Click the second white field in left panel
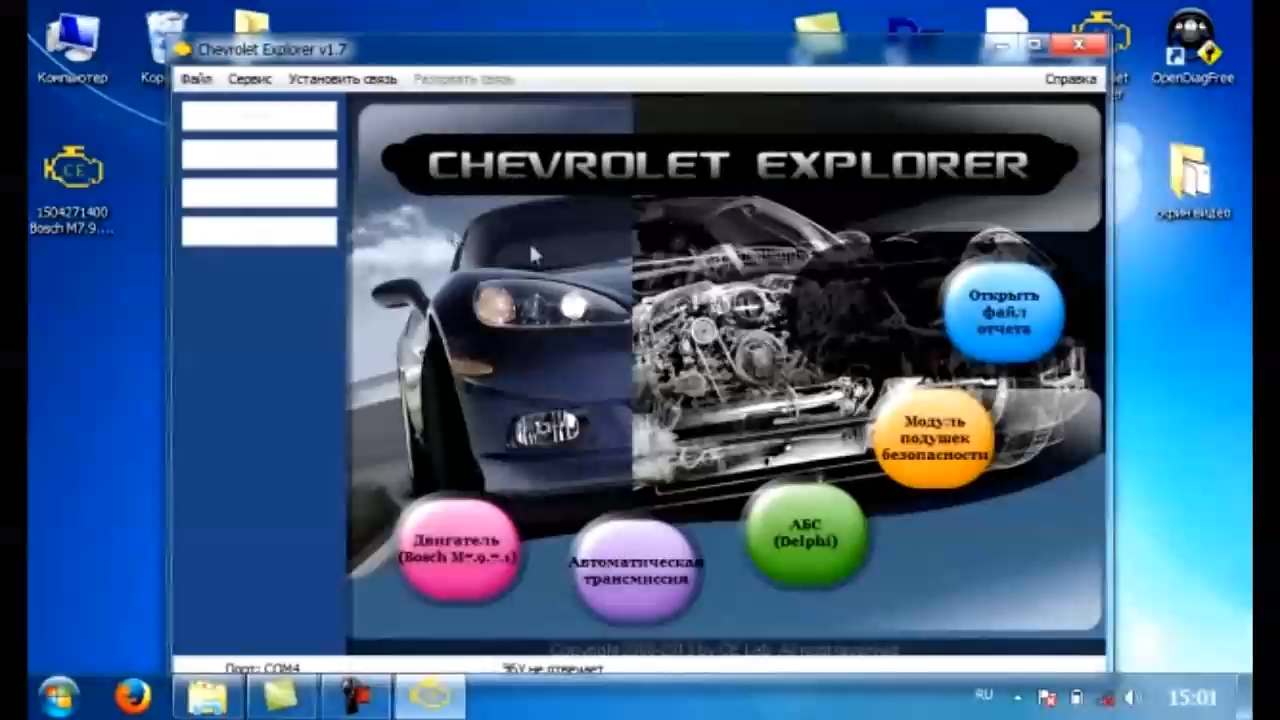The width and height of the screenshot is (1280, 720). [x=259, y=154]
